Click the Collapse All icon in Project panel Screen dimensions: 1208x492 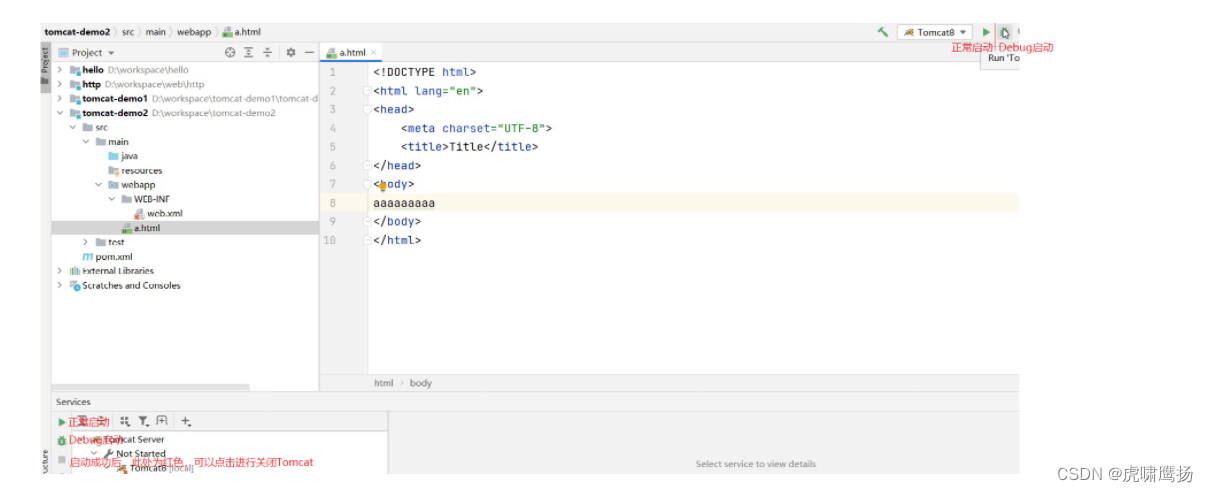pos(268,52)
